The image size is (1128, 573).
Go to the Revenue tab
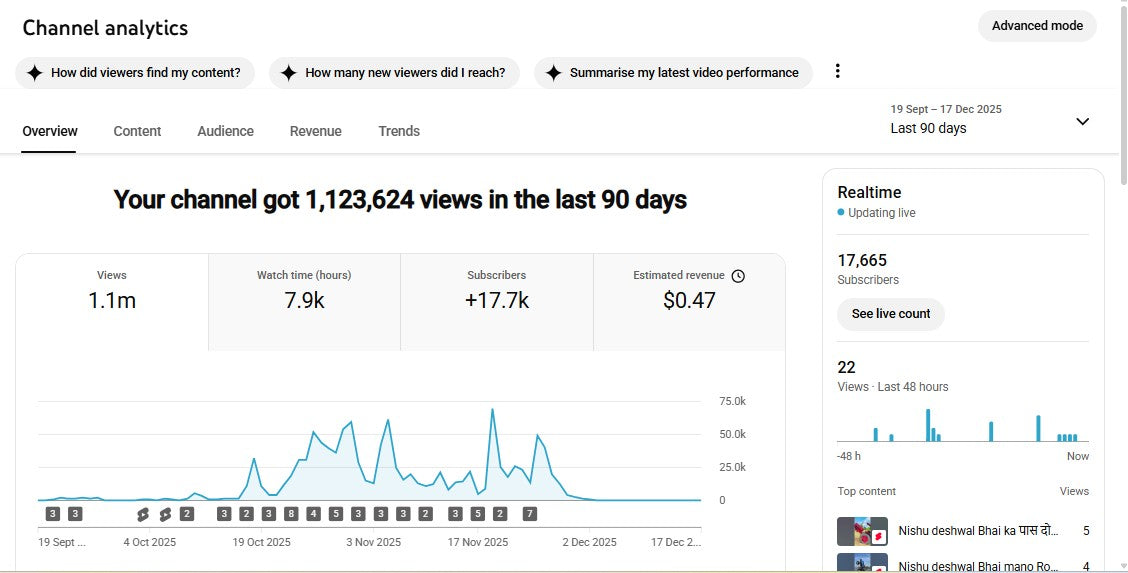(x=315, y=131)
